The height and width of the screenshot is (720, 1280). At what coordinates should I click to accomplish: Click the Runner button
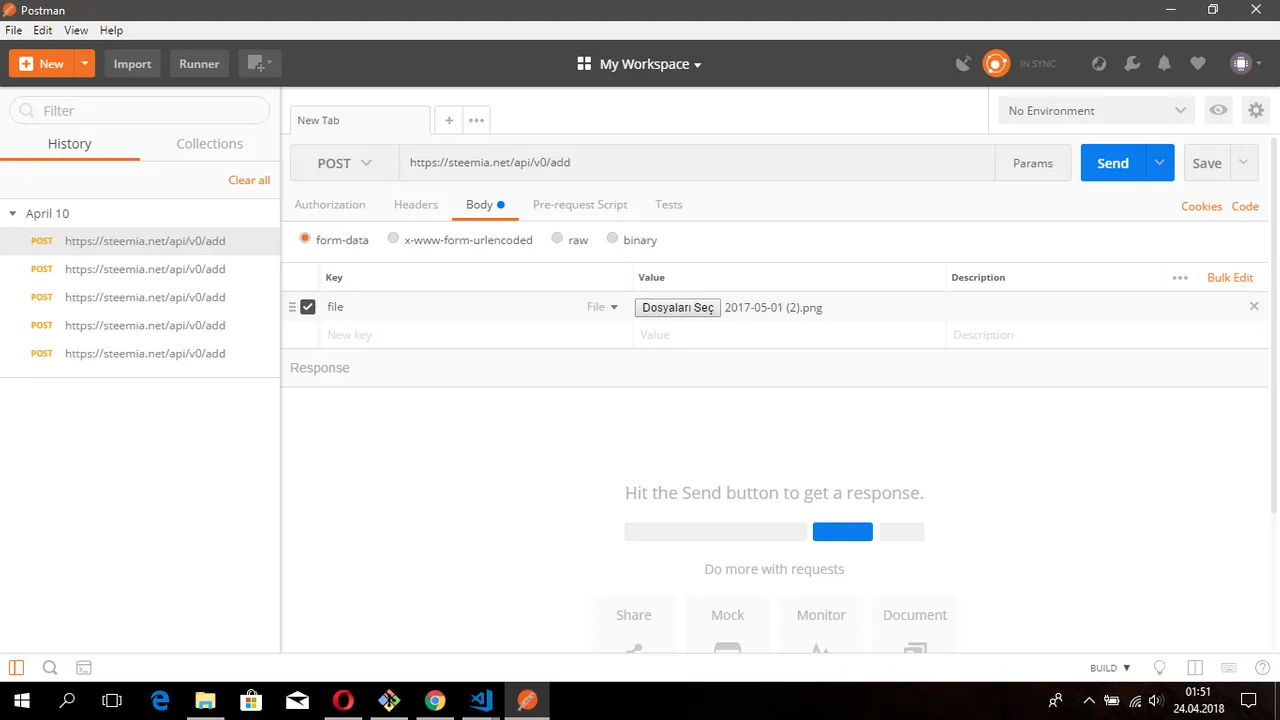tap(199, 64)
